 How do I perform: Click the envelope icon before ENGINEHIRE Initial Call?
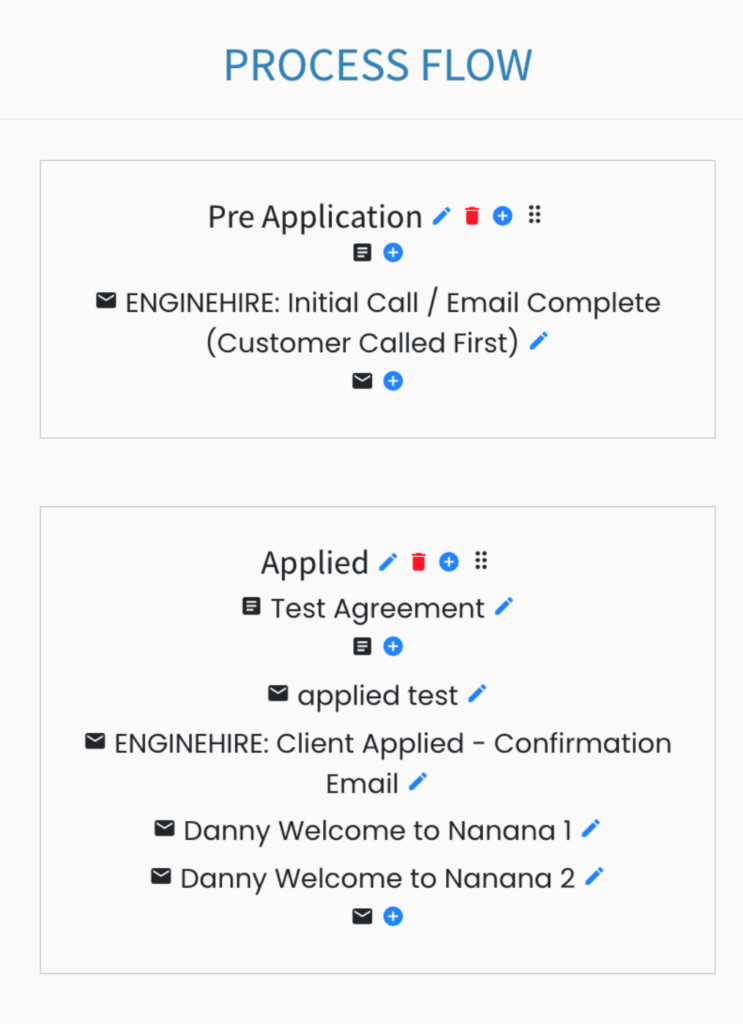(106, 300)
